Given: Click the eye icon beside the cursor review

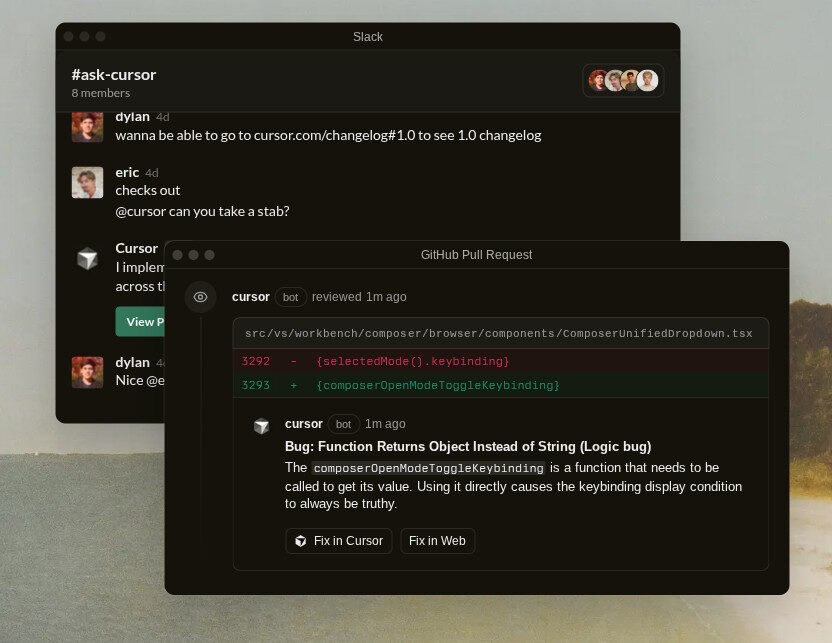Looking at the screenshot, I should [200, 297].
